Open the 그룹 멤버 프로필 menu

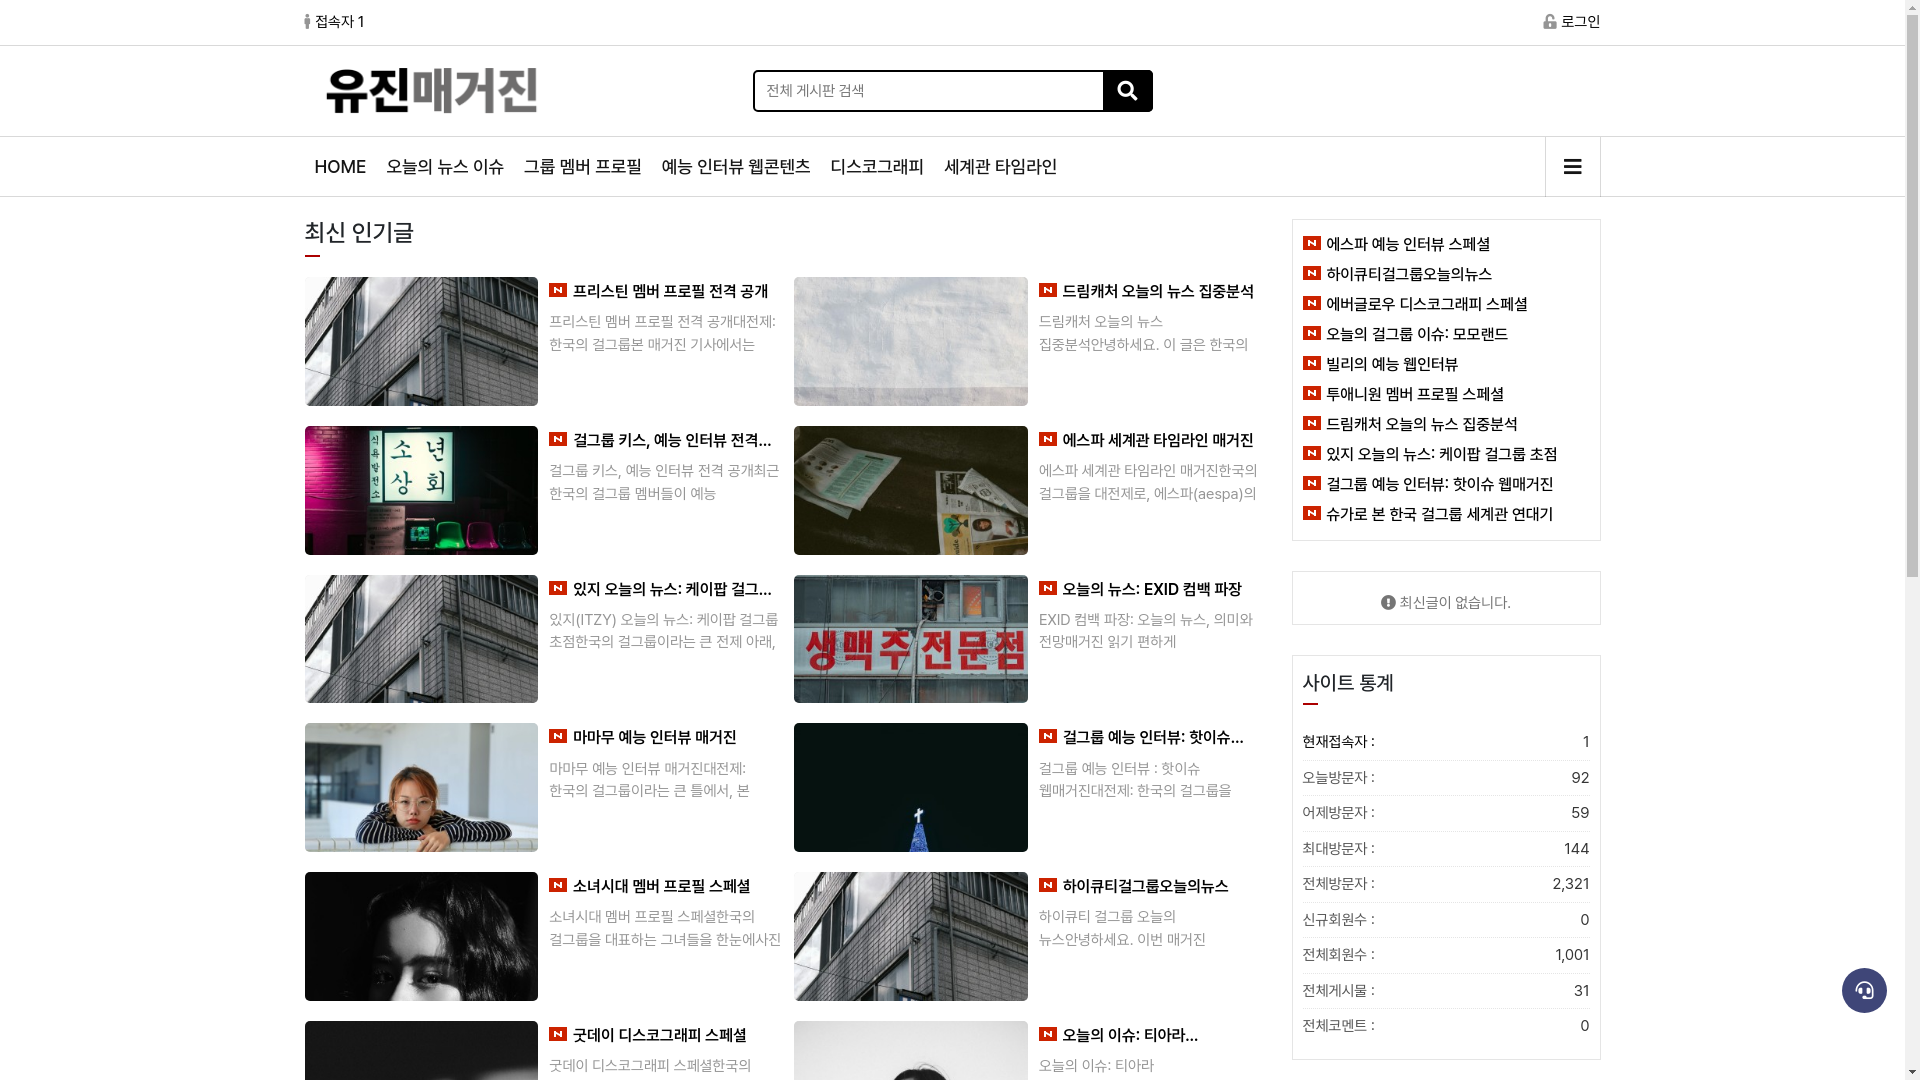pos(583,167)
